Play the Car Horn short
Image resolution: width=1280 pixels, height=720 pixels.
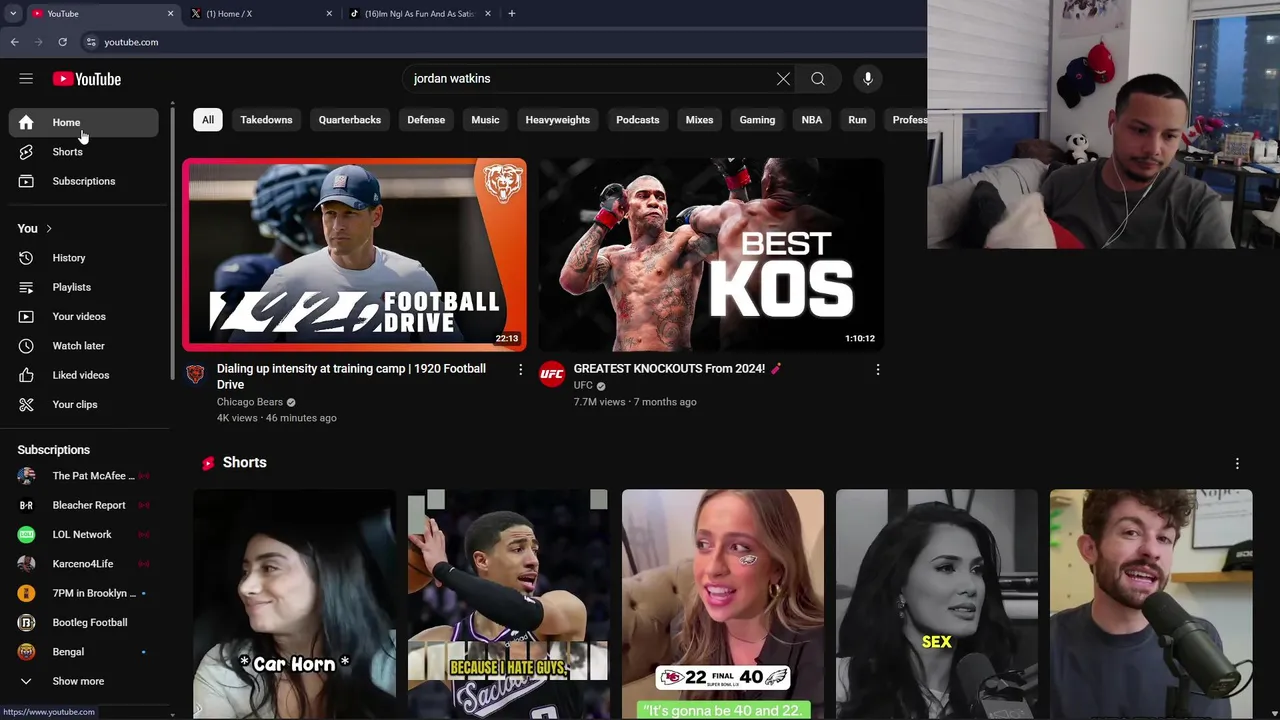coord(294,604)
